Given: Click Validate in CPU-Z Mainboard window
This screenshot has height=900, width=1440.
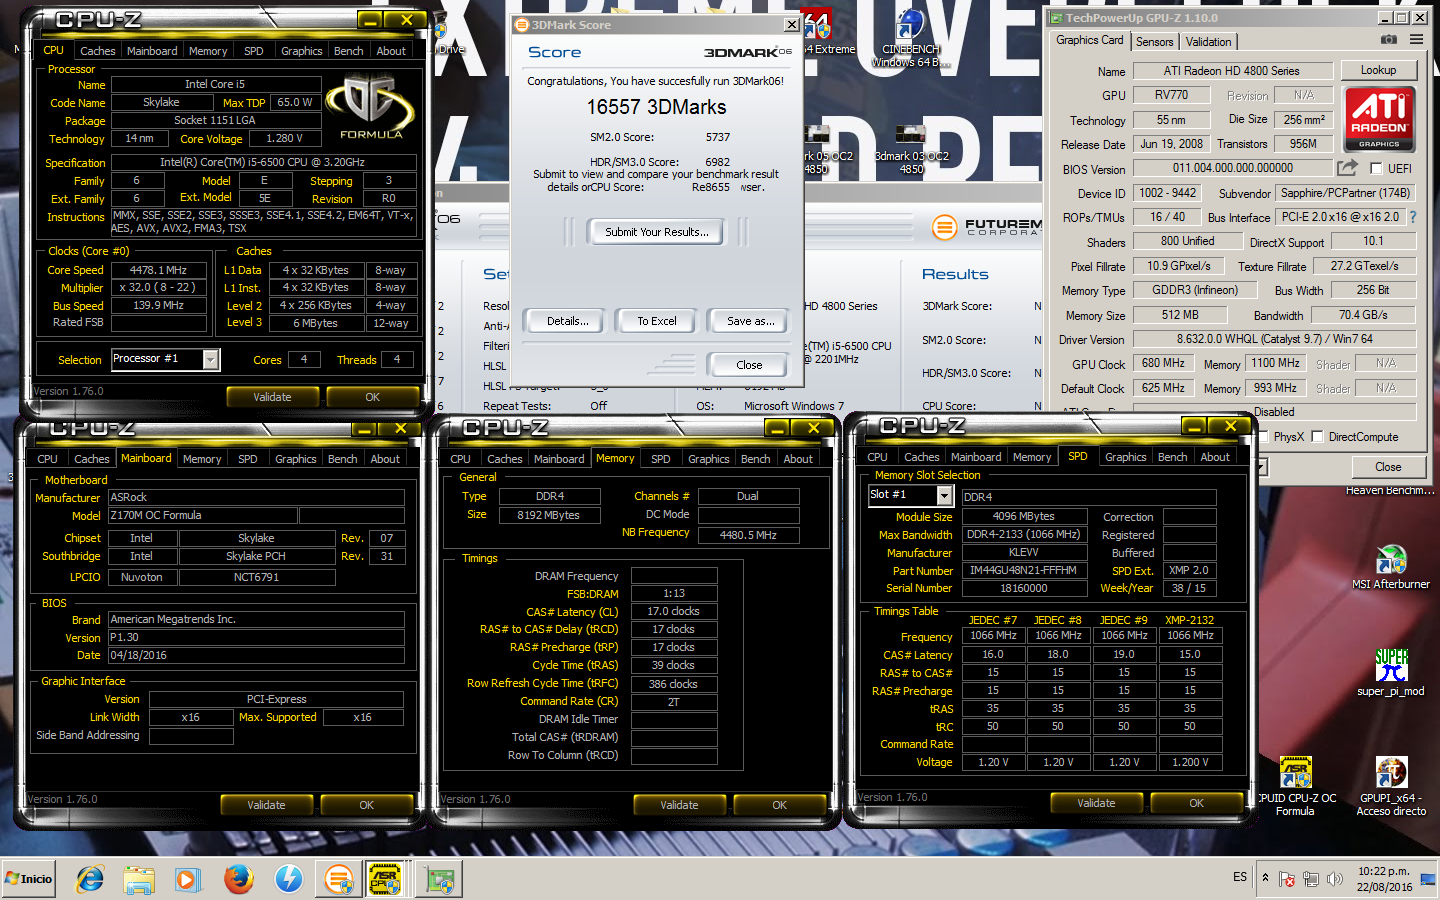Looking at the screenshot, I should (x=266, y=805).
